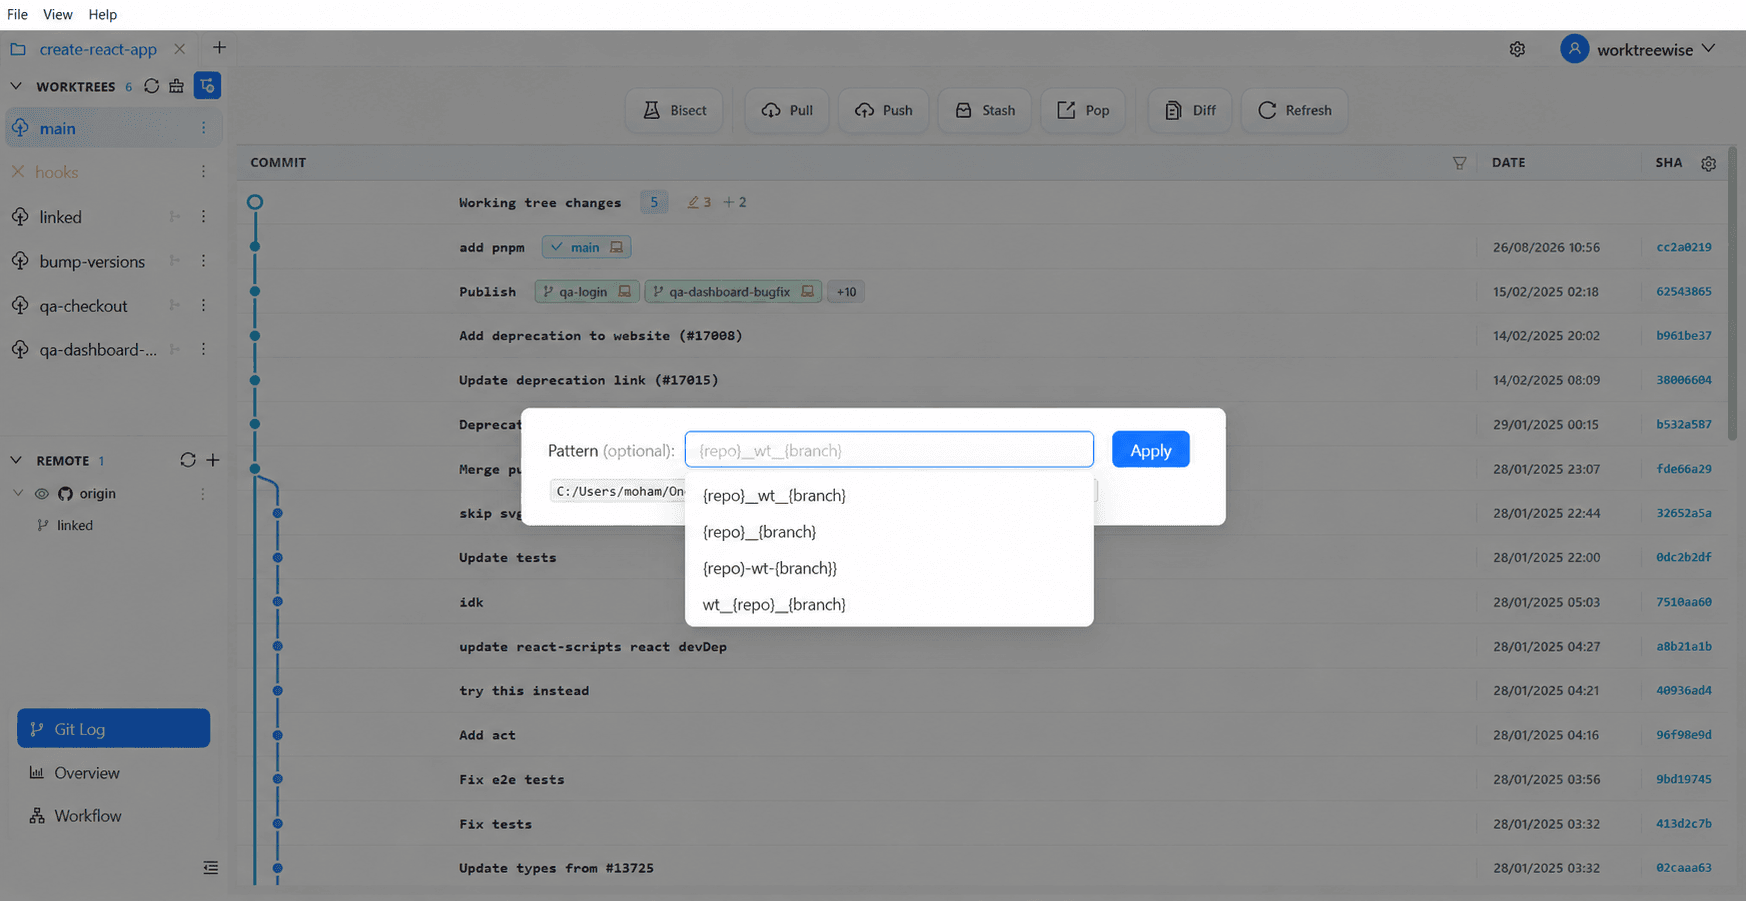Open the File menu

[x=17, y=14]
